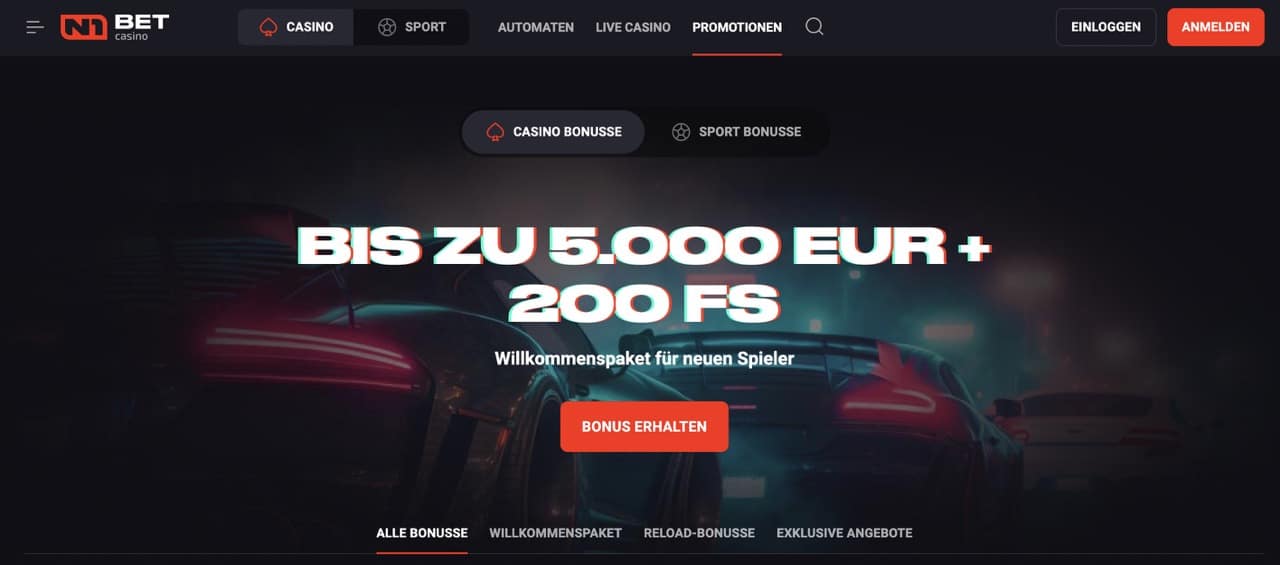Click the search magnifier icon

[x=814, y=27]
